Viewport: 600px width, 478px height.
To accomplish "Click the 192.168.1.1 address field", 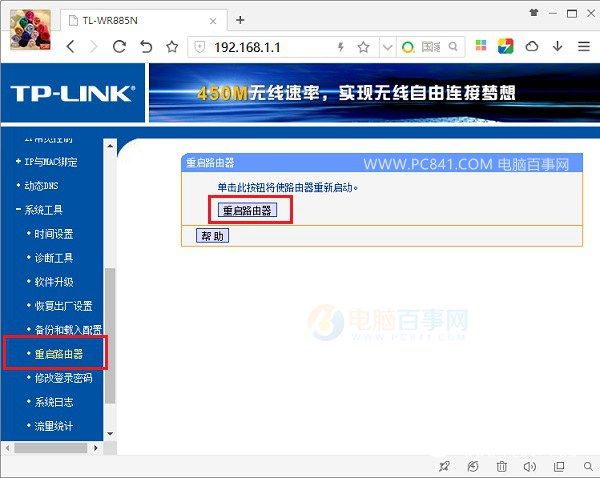I will [x=260, y=46].
